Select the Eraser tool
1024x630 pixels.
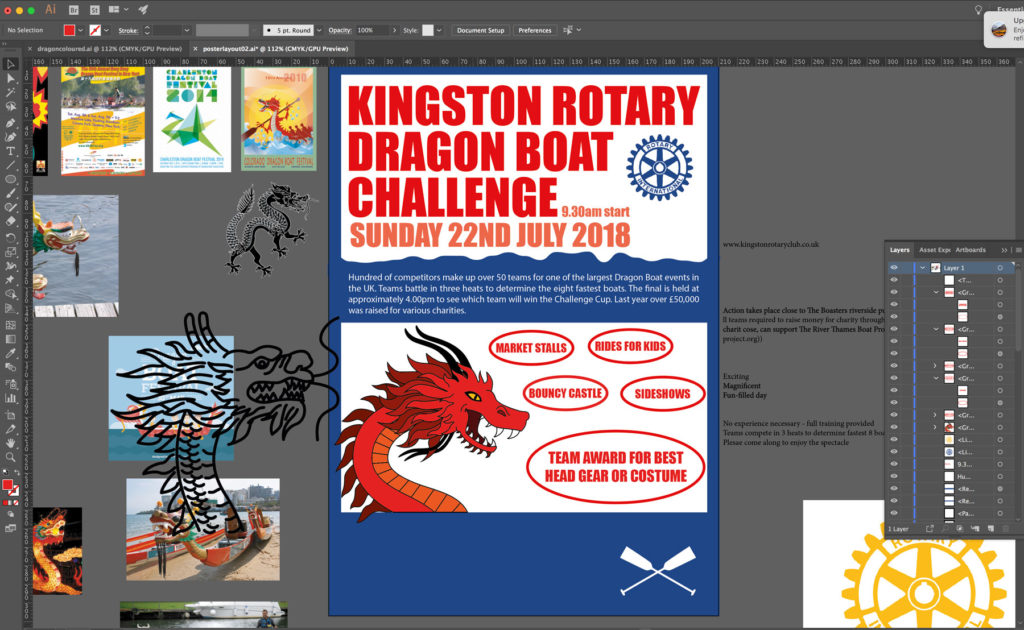point(10,222)
